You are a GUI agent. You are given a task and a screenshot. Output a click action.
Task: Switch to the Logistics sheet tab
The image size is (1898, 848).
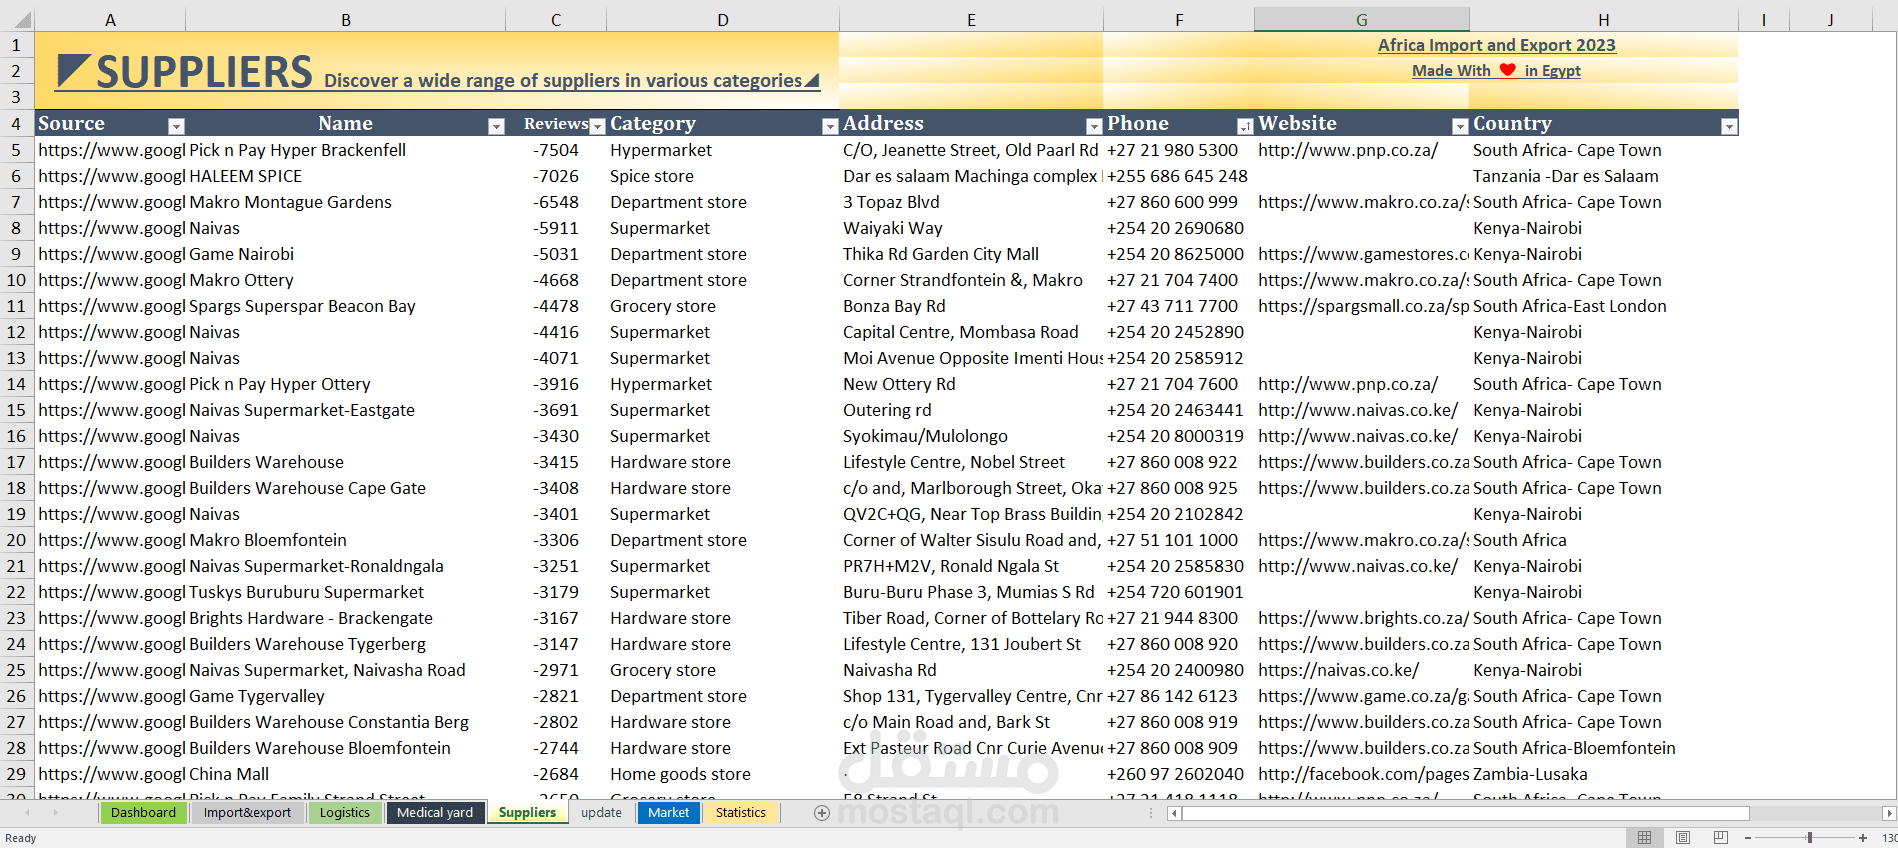pyautogui.click(x=345, y=813)
